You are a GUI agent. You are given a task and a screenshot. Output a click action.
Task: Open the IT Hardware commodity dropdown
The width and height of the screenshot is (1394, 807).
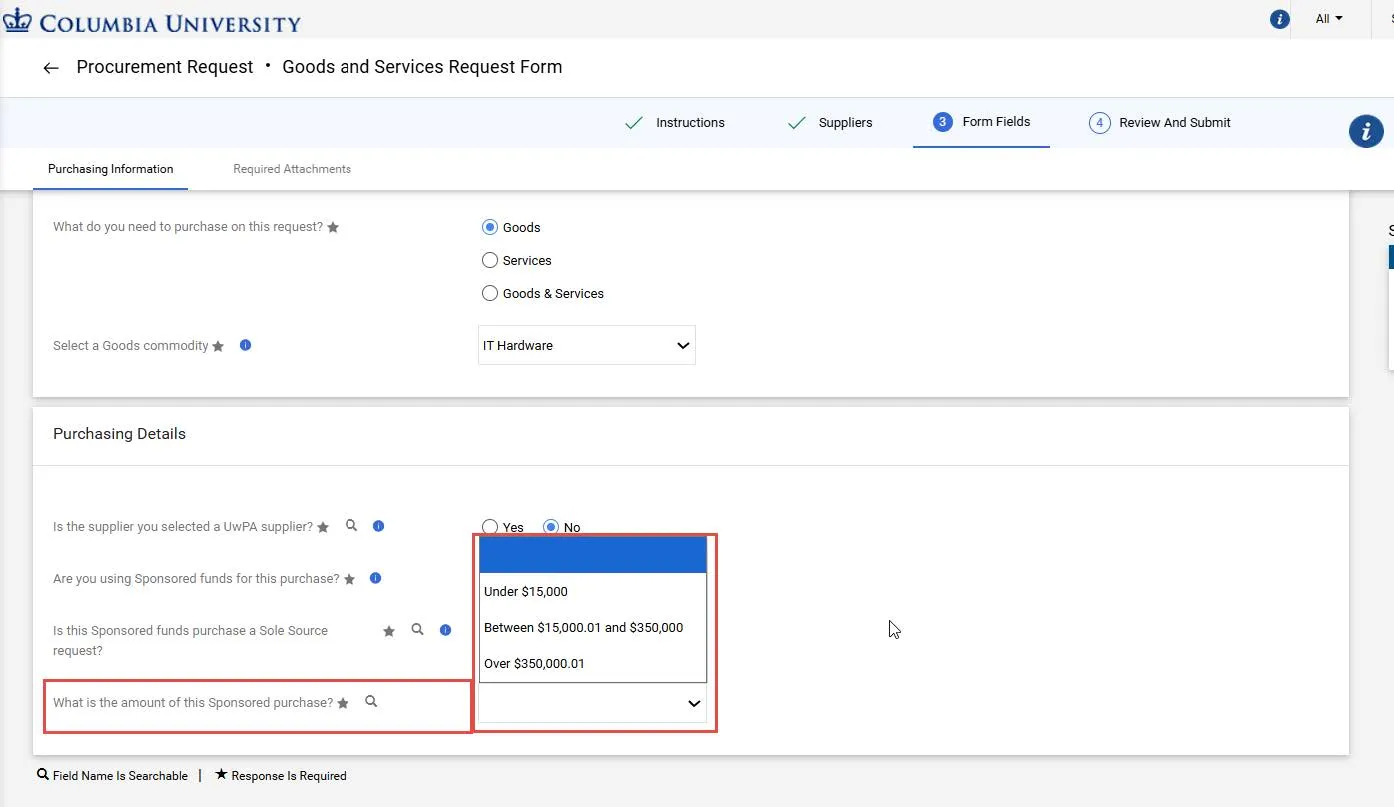click(587, 345)
